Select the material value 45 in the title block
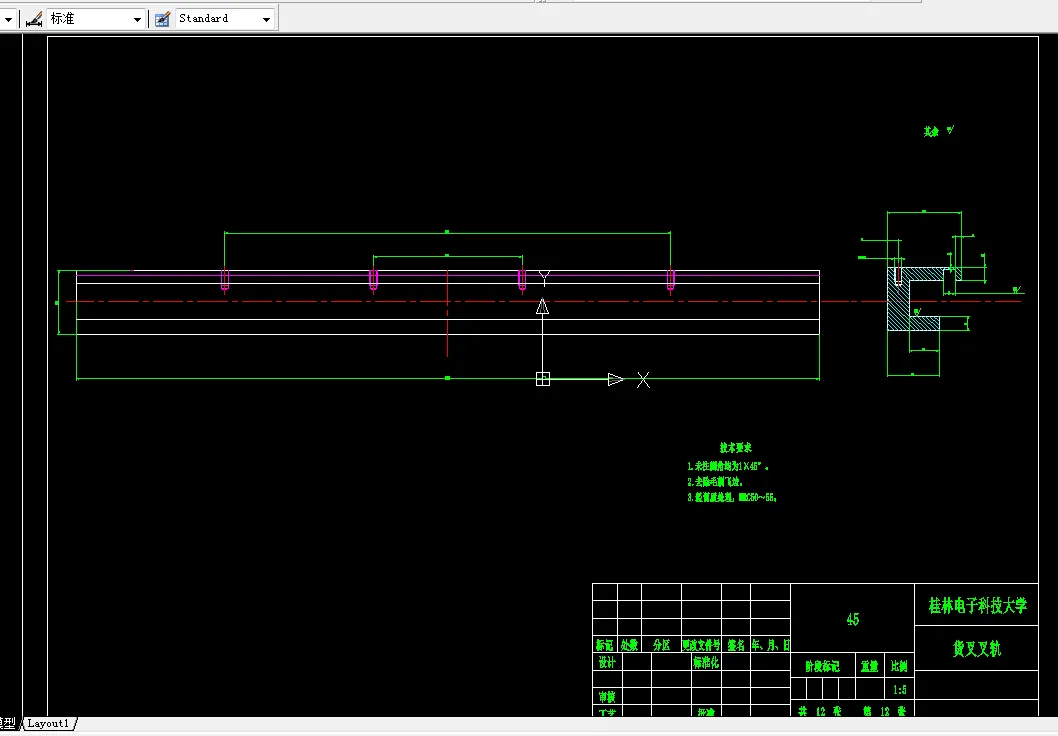The height and width of the screenshot is (736, 1058). (853, 619)
